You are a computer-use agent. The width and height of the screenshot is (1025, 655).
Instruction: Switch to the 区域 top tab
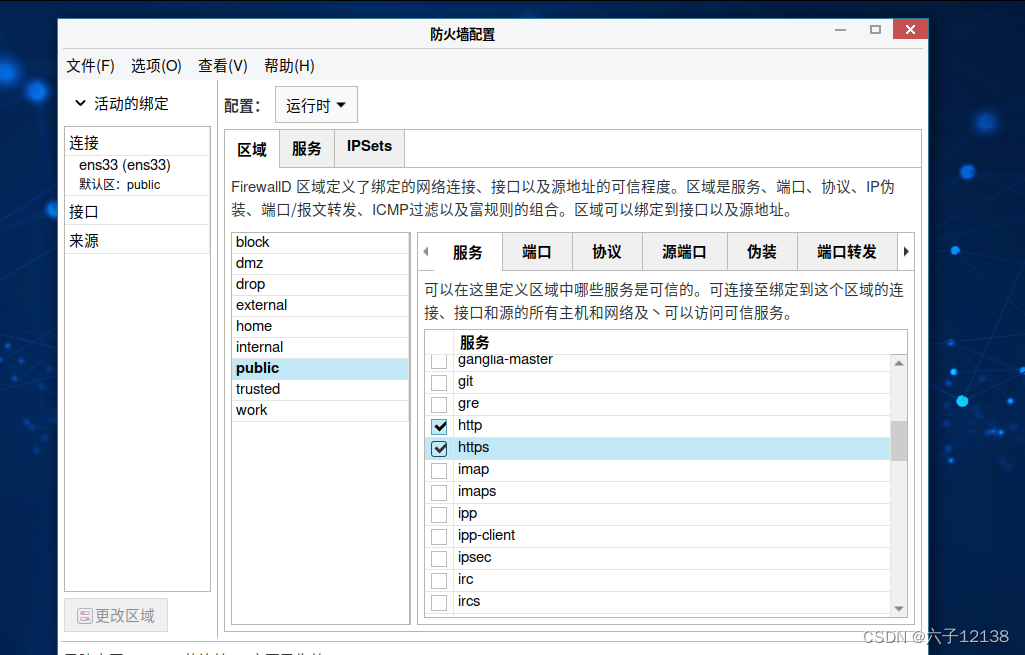(x=252, y=150)
